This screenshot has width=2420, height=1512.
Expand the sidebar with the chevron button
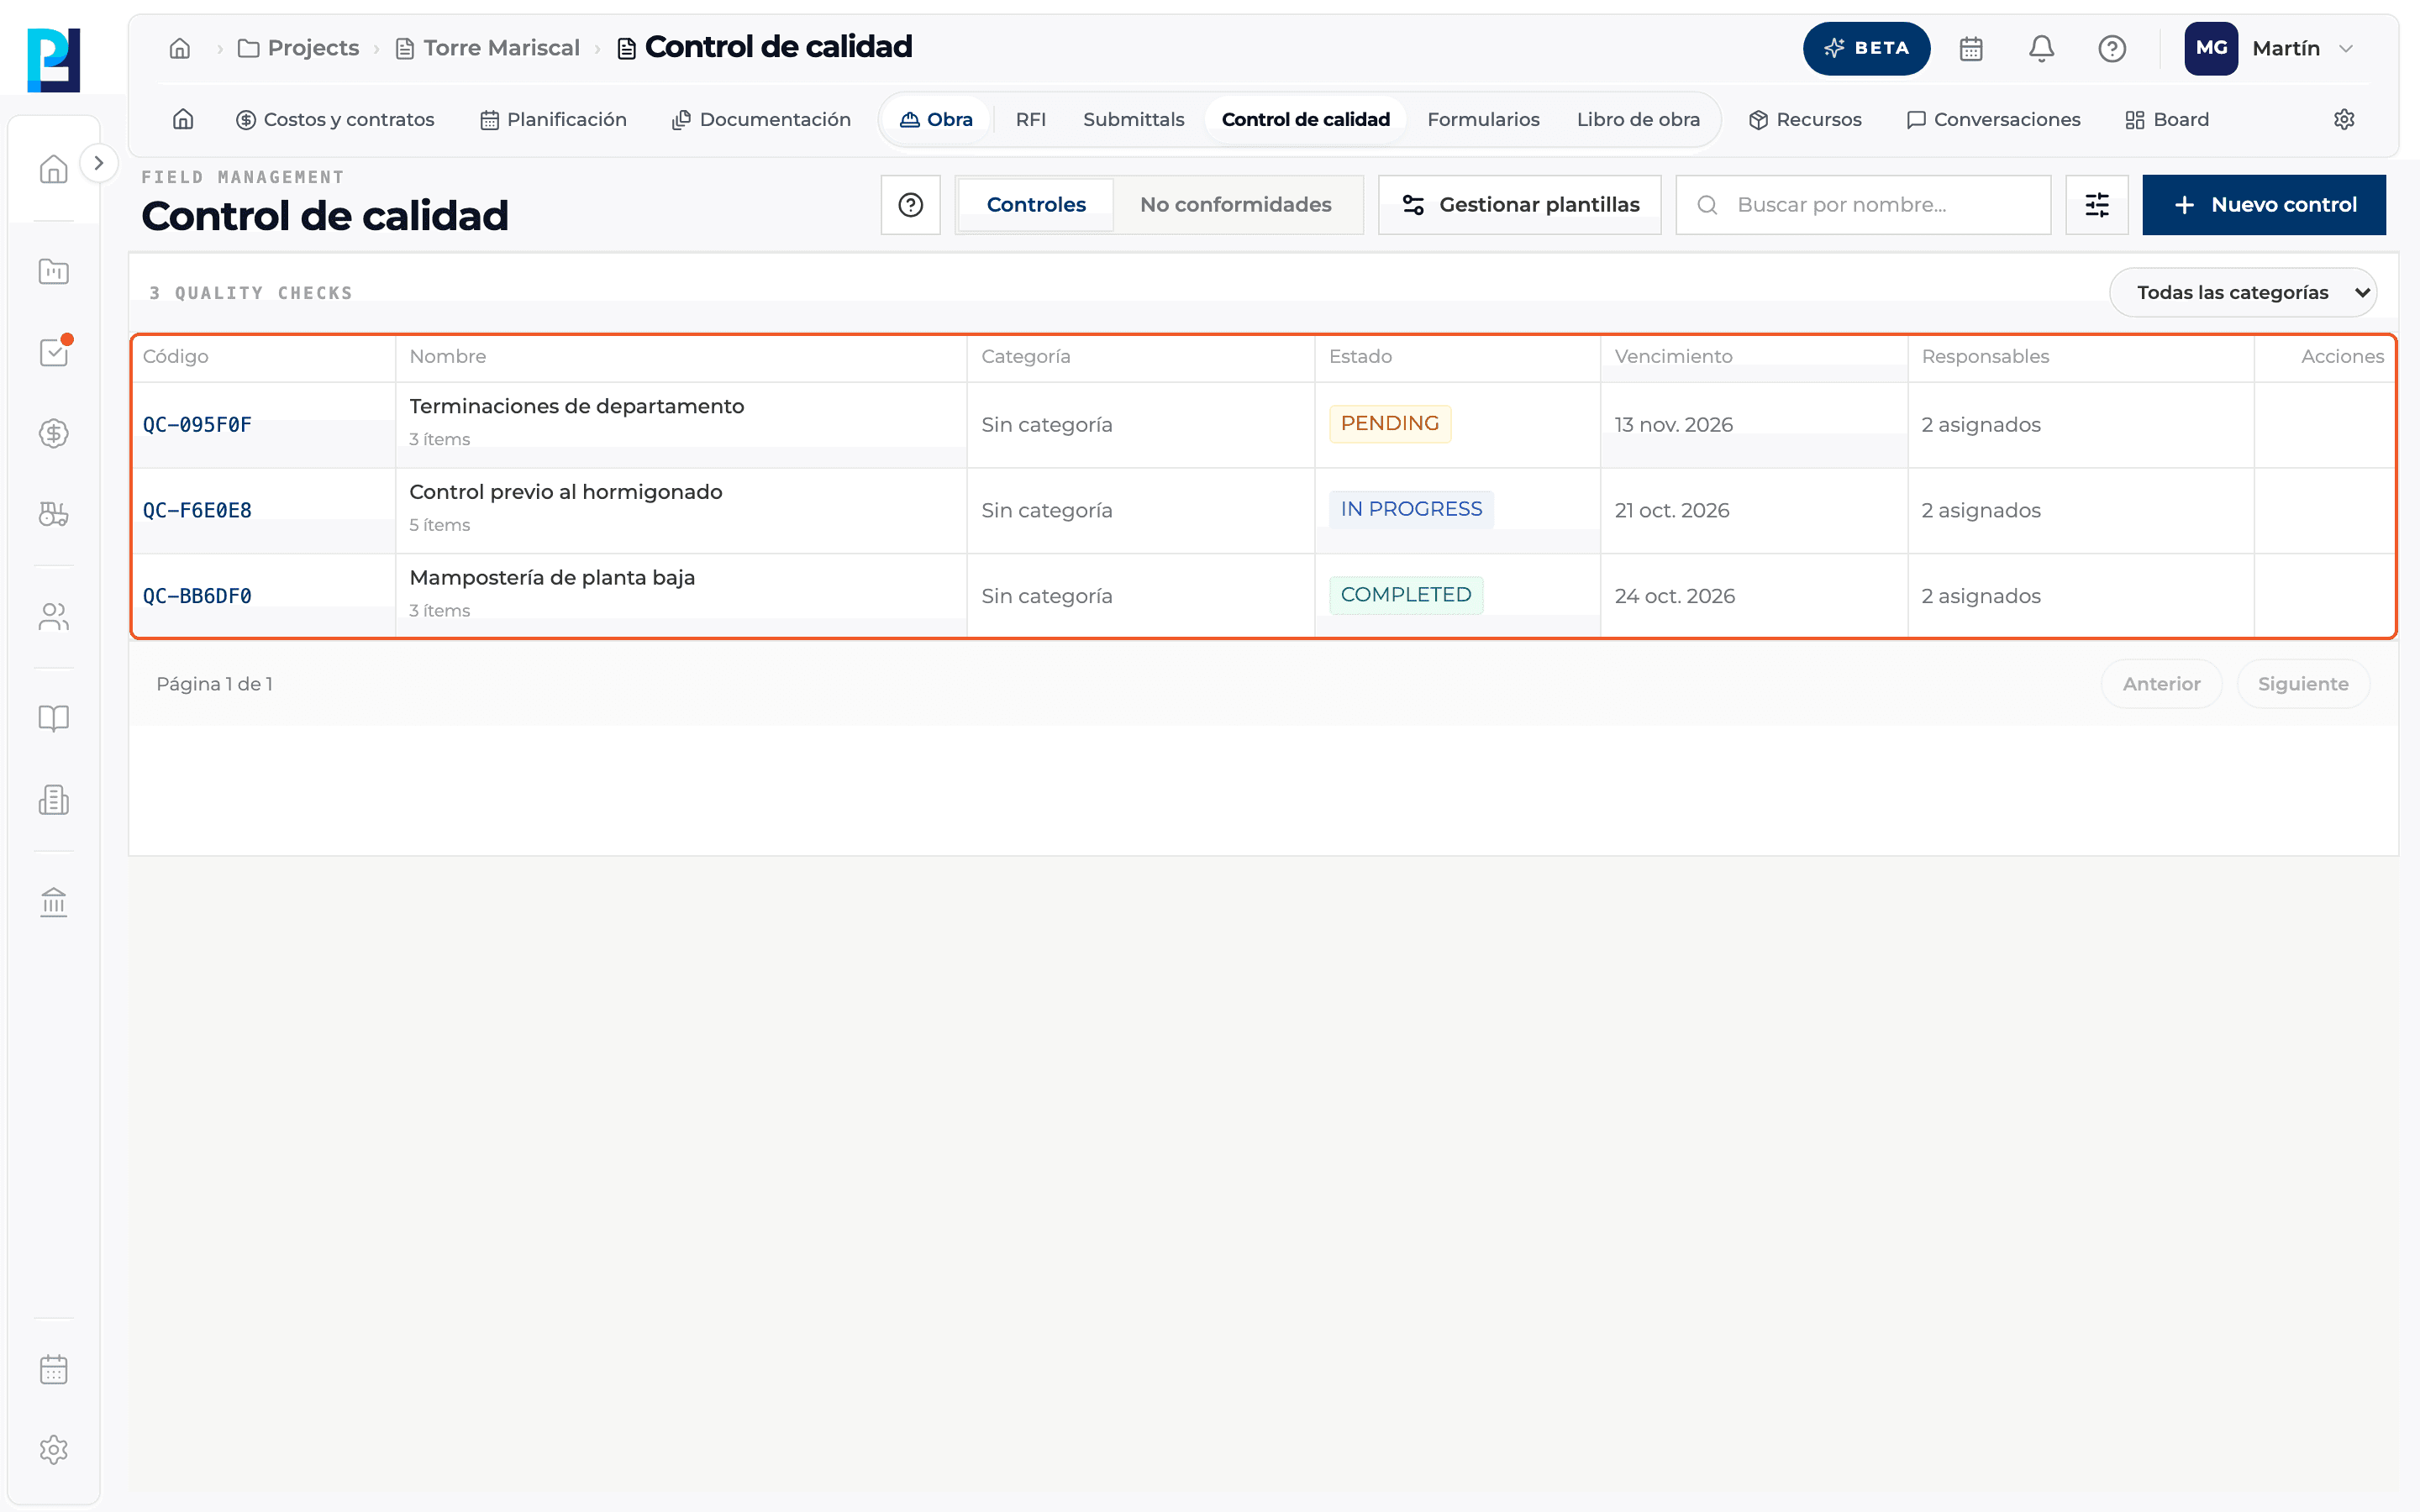point(98,163)
